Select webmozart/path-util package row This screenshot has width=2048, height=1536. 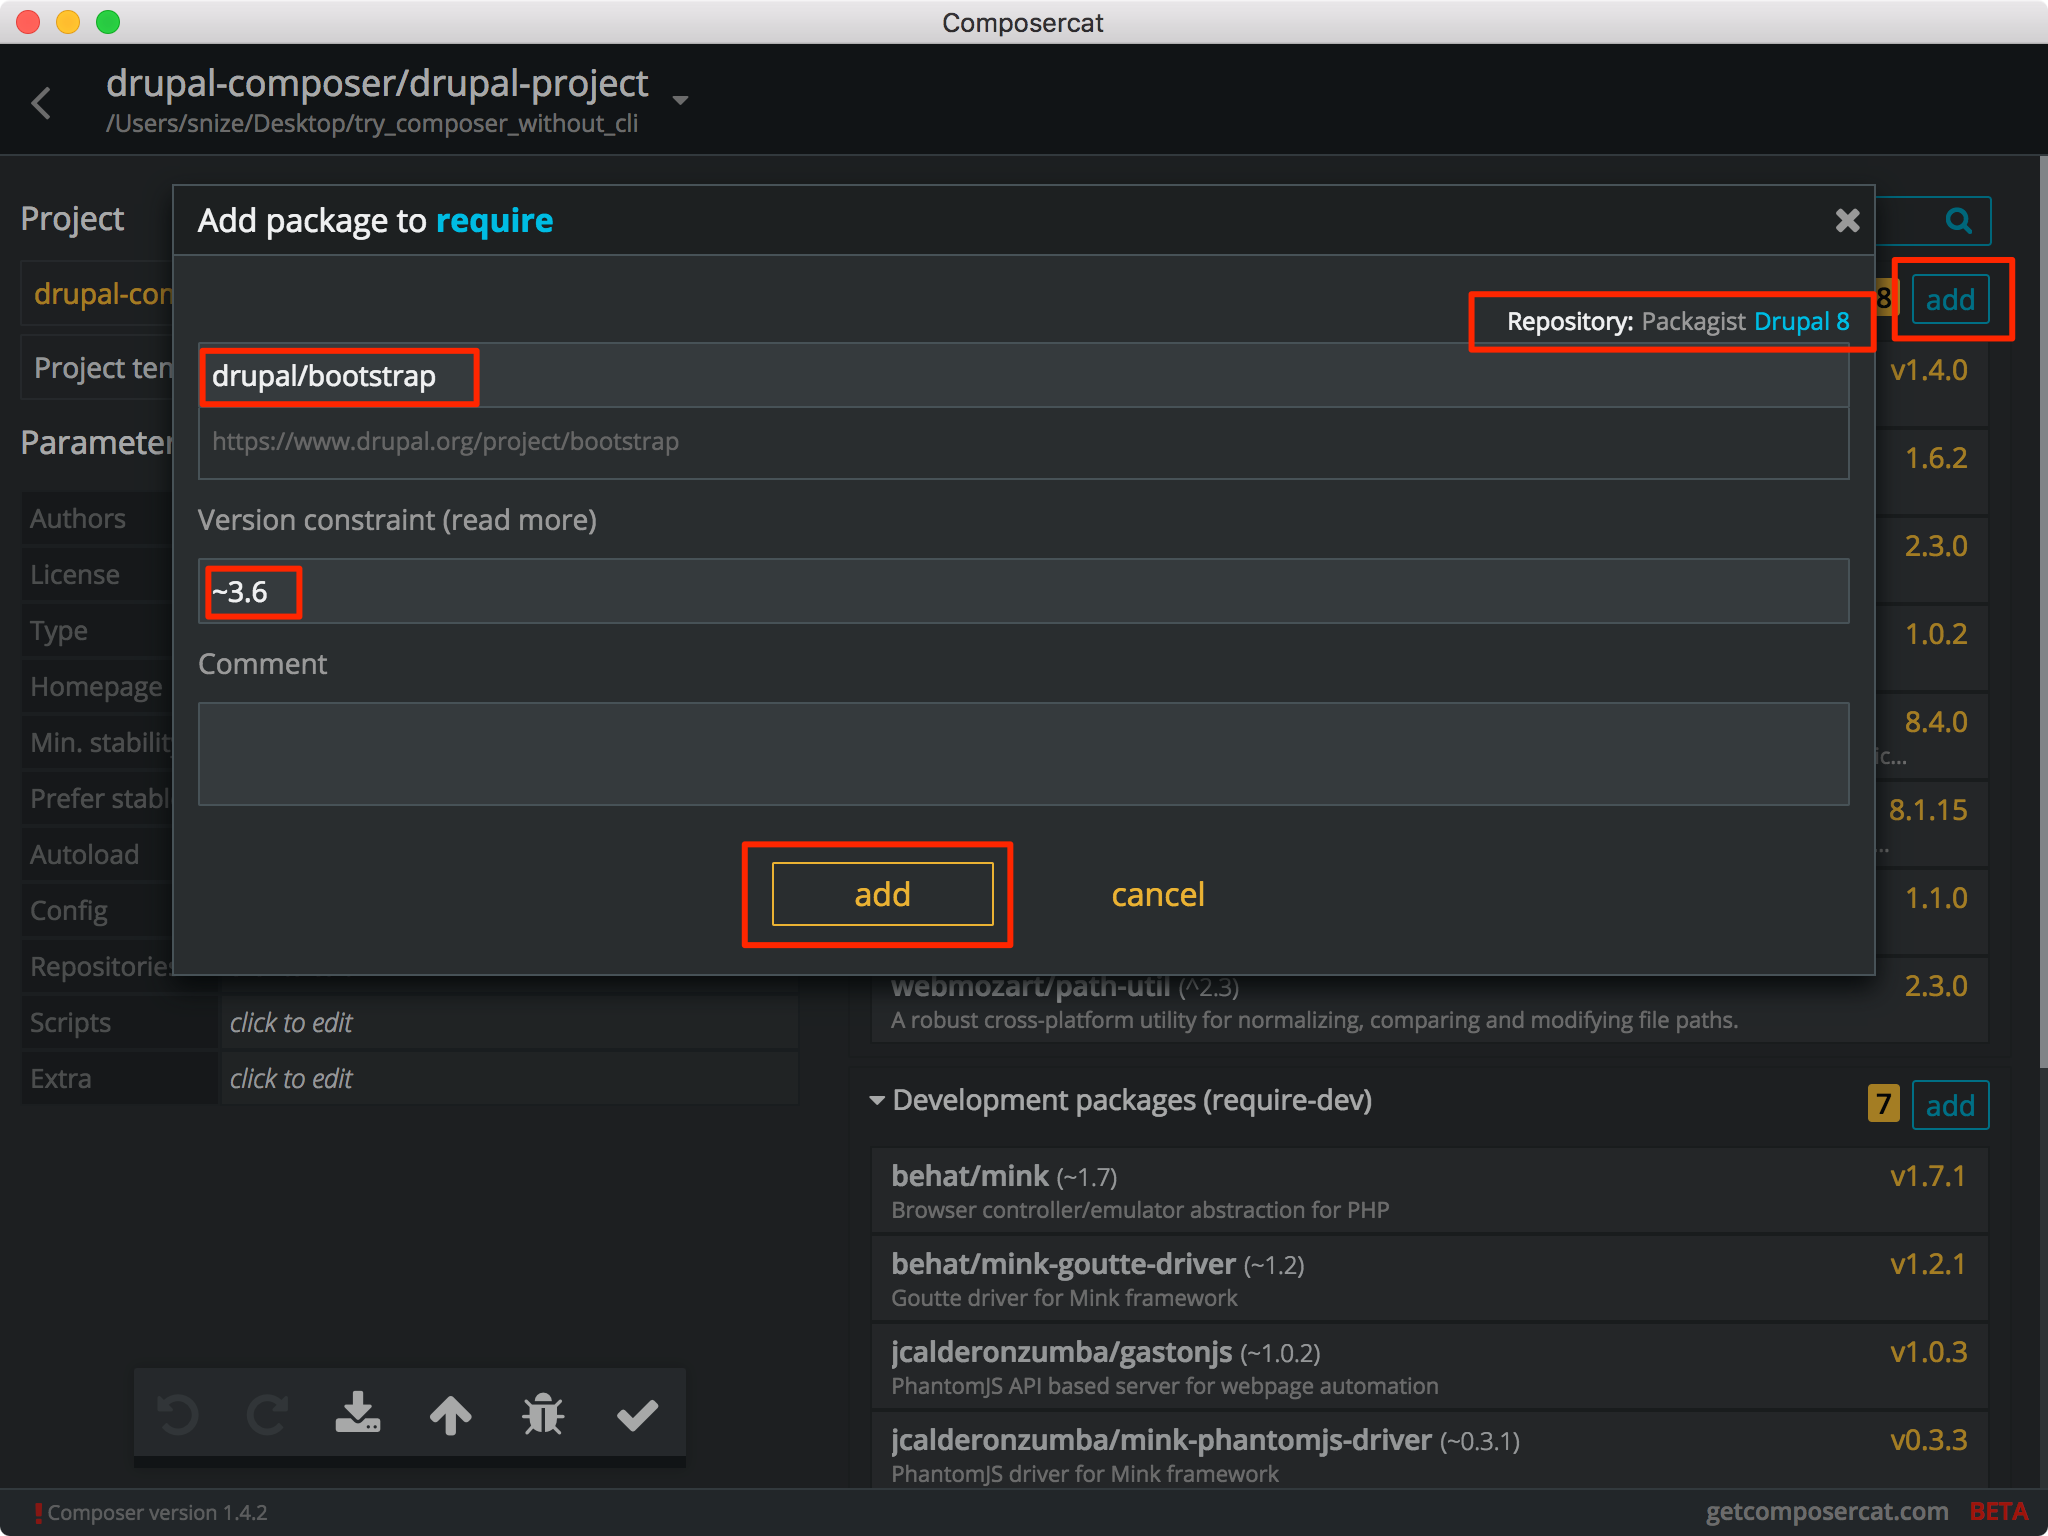click(1429, 1007)
